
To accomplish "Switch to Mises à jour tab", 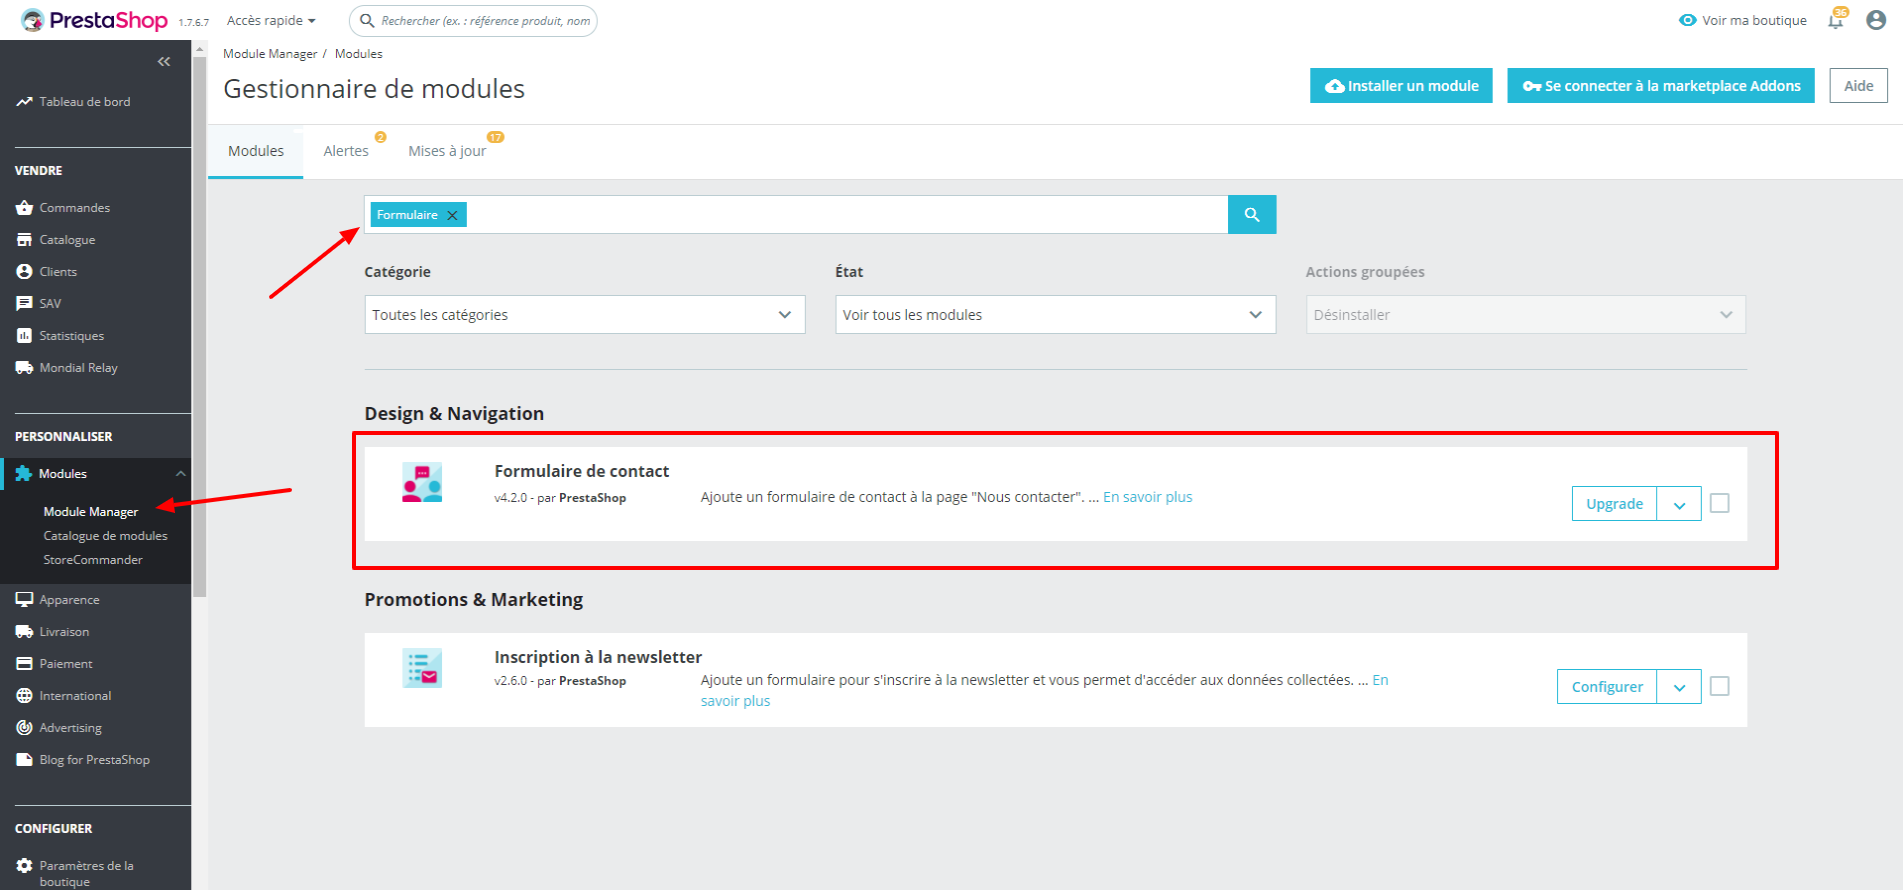I will tap(447, 151).
